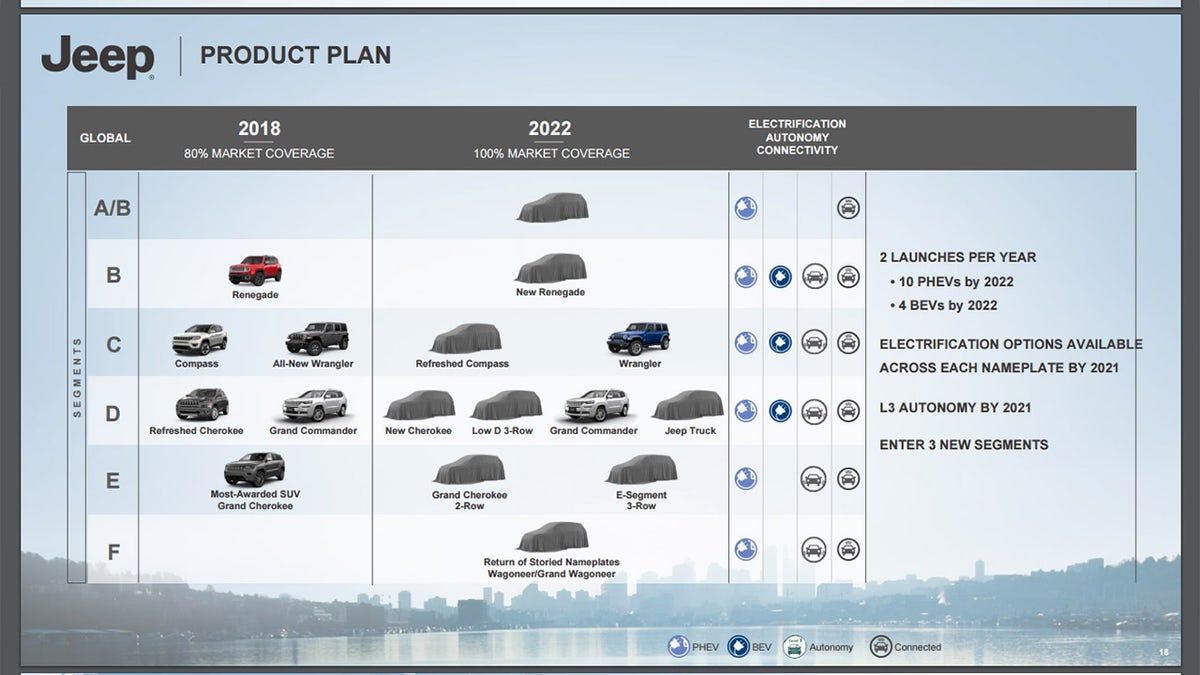
Task: Click the Autonomy icon in the D segment row
Action: pos(814,411)
